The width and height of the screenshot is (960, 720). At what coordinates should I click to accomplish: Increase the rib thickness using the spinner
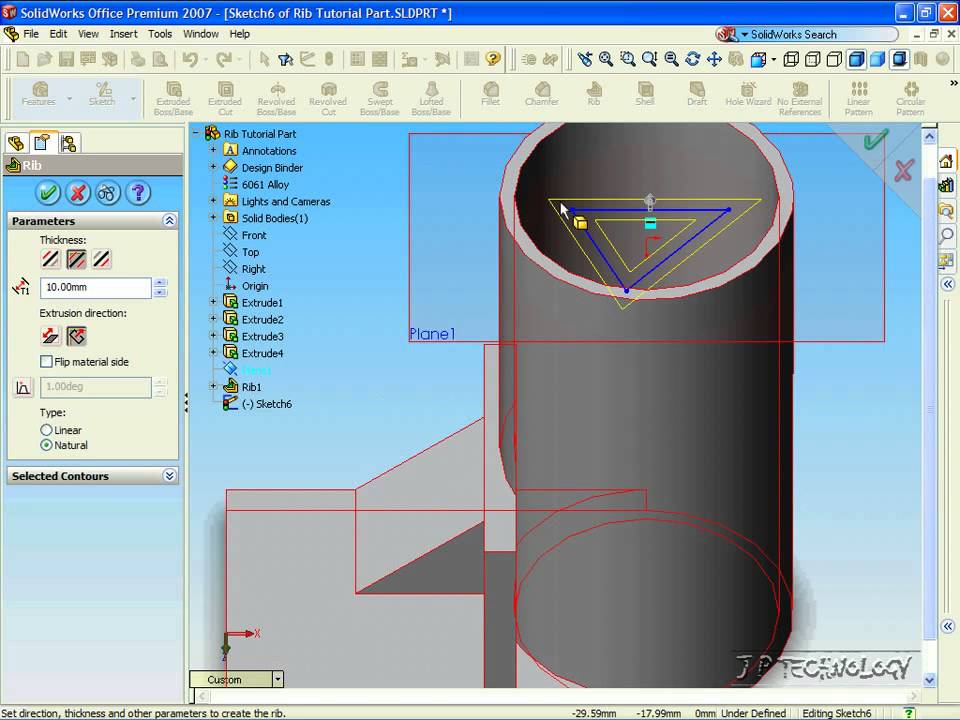(160, 282)
